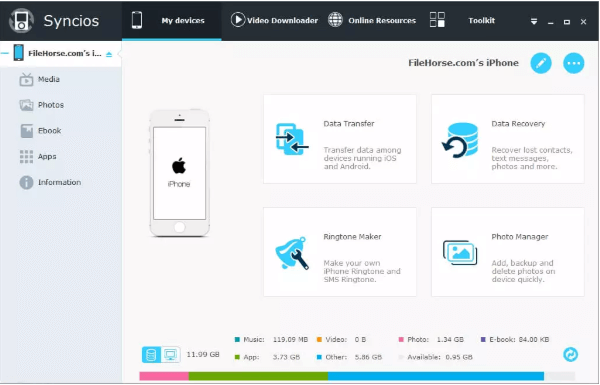Click the Photos sidebar icon
This screenshot has height=385, width=600.
[x=26, y=105]
